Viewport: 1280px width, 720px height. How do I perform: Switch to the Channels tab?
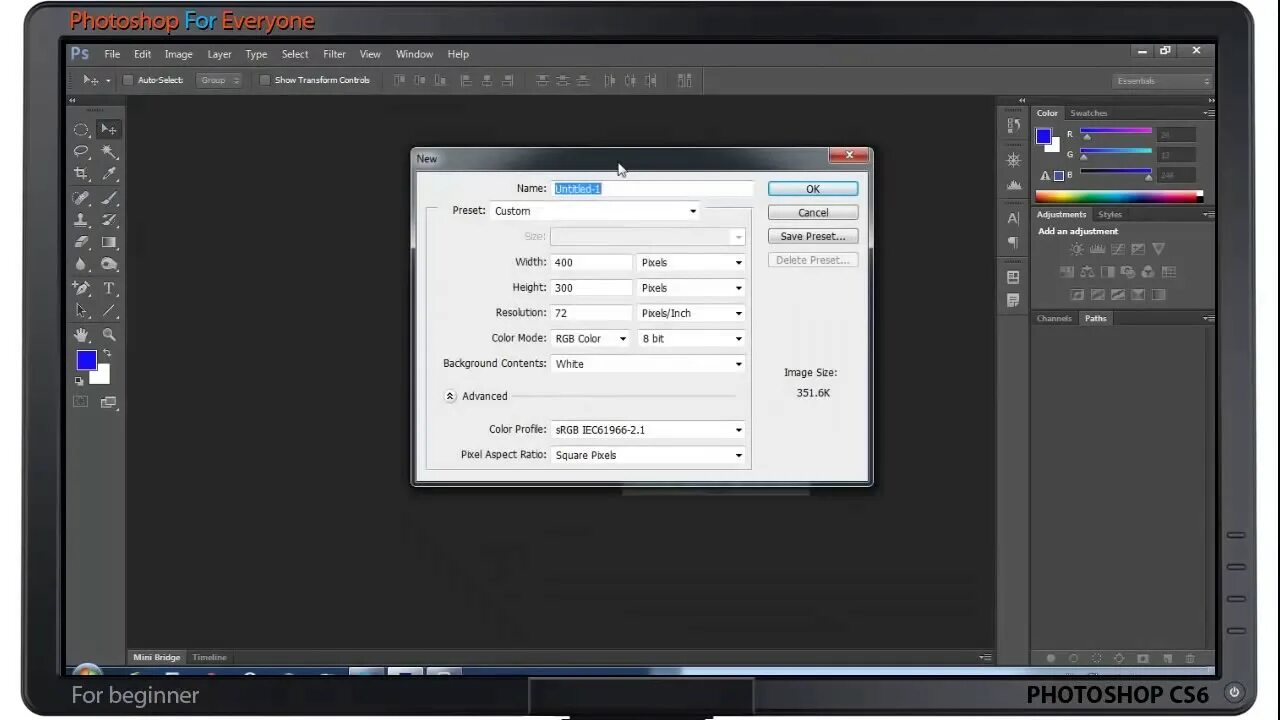(x=1054, y=318)
